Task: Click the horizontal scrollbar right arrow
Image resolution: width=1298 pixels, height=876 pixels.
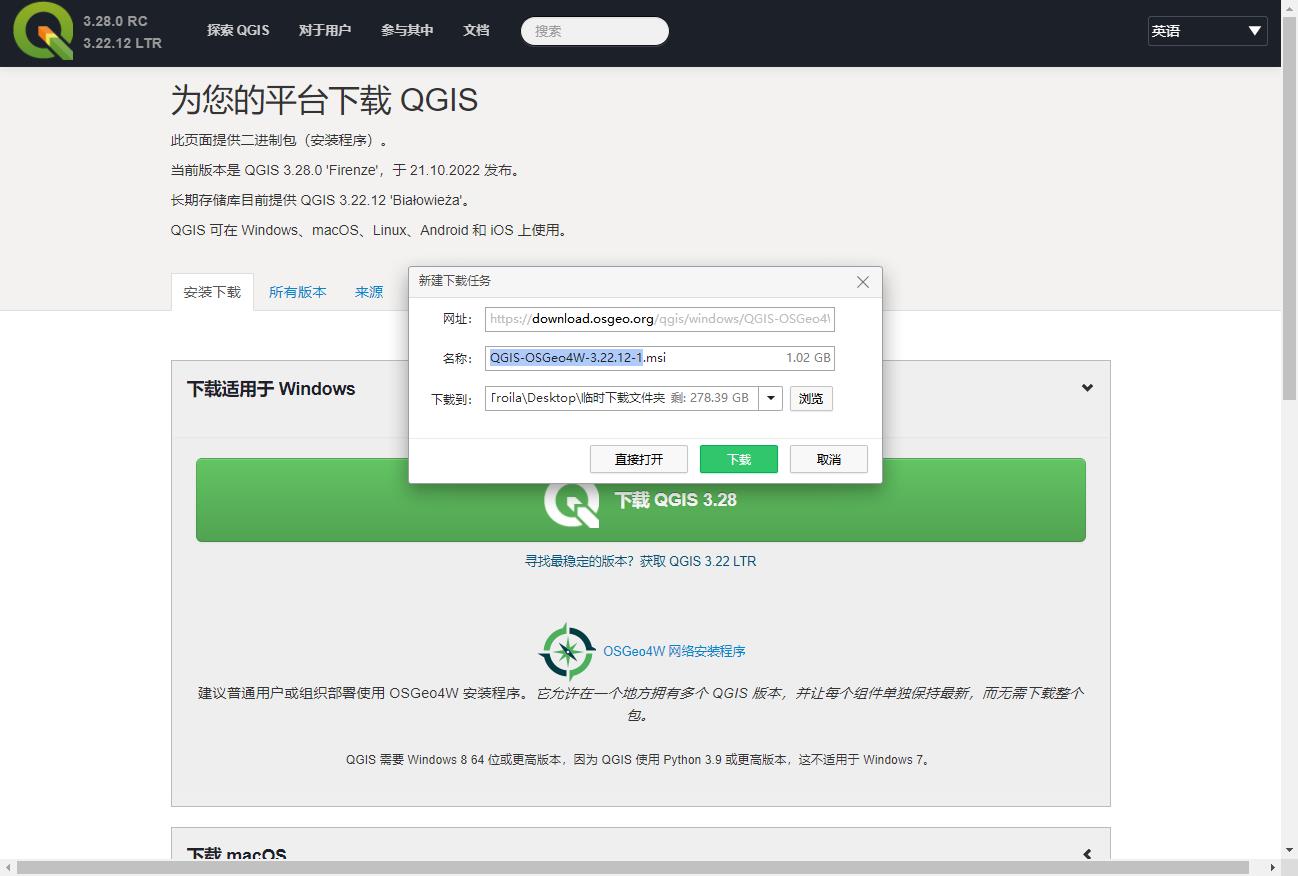Action: coord(1273,868)
